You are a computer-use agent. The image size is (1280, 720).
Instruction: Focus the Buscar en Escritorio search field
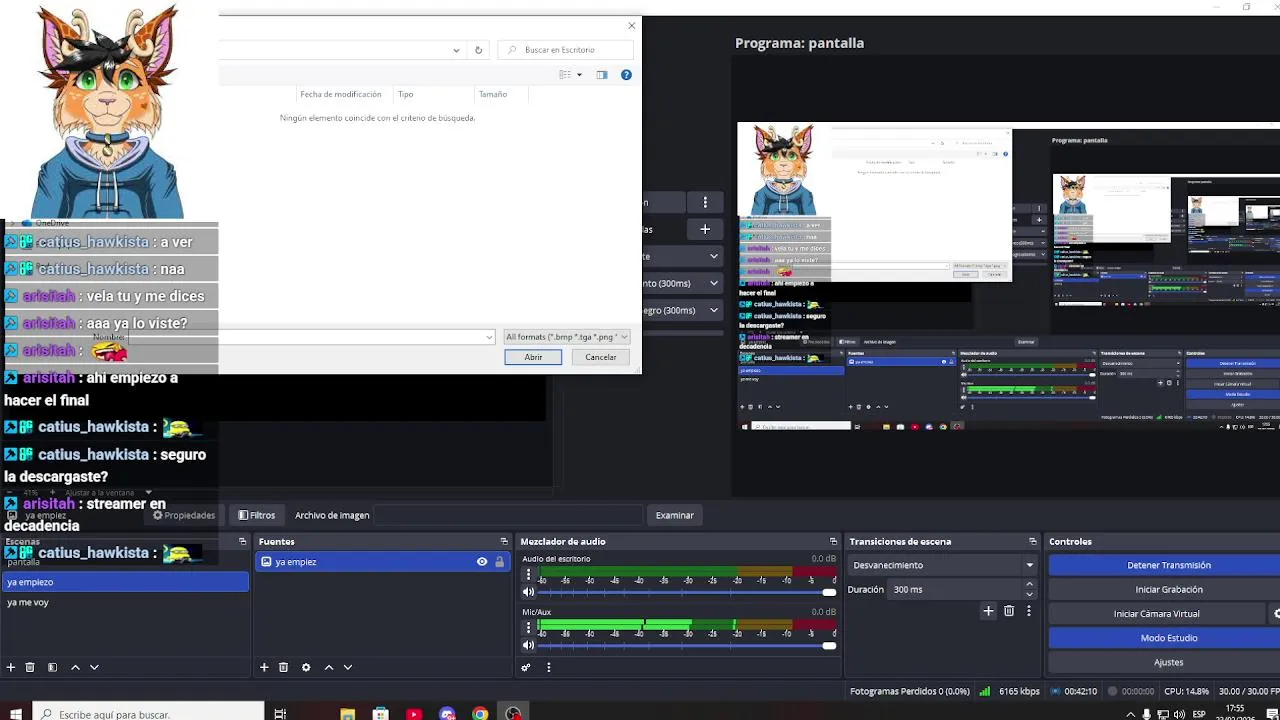566,50
